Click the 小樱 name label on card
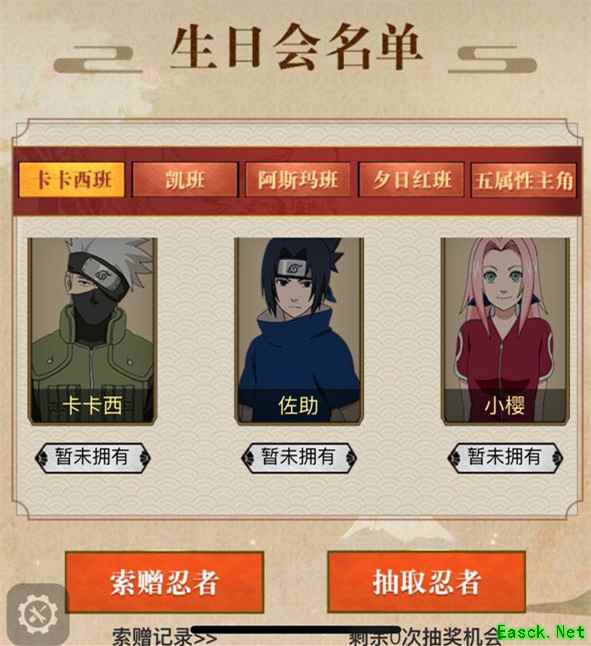The width and height of the screenshot is (591, 646). (x=505, y=406)
